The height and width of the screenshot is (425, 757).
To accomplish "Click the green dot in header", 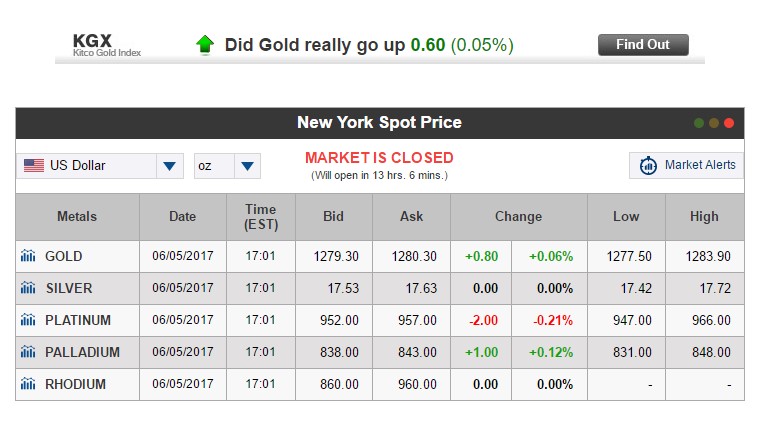I will 699,123.
